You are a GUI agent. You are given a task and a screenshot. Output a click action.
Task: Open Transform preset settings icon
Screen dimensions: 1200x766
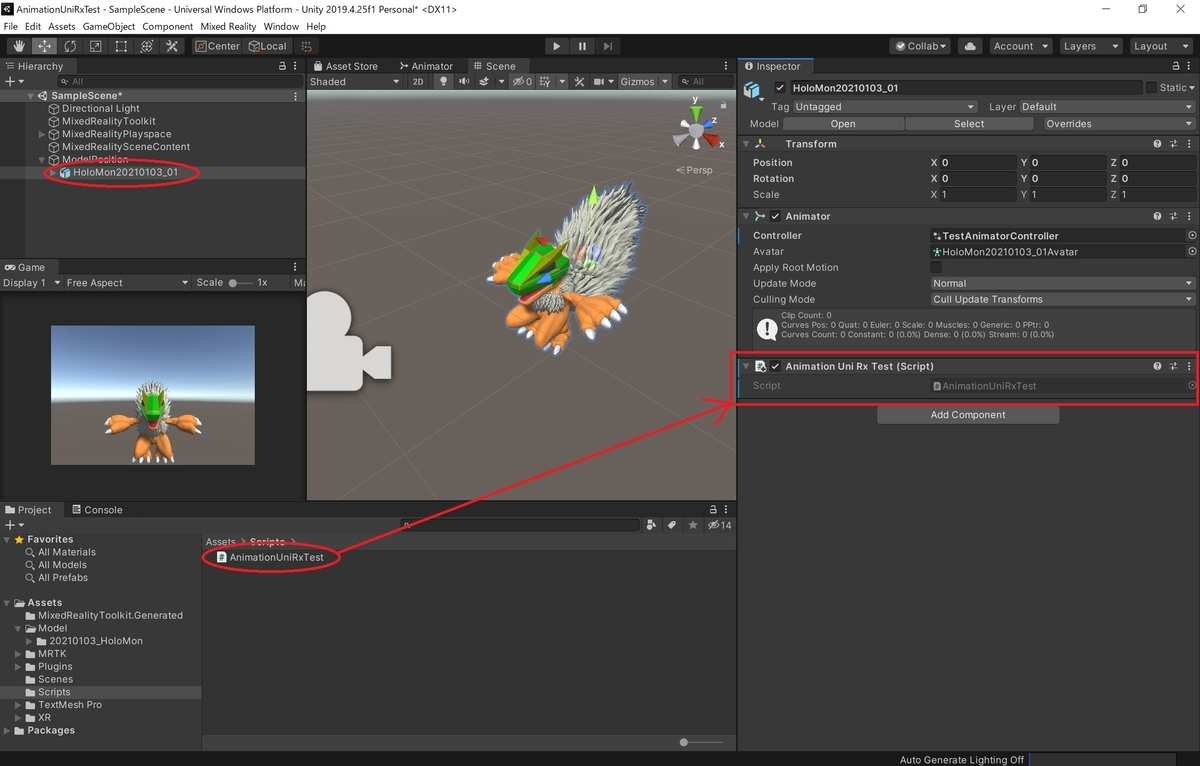[1173, 144]
